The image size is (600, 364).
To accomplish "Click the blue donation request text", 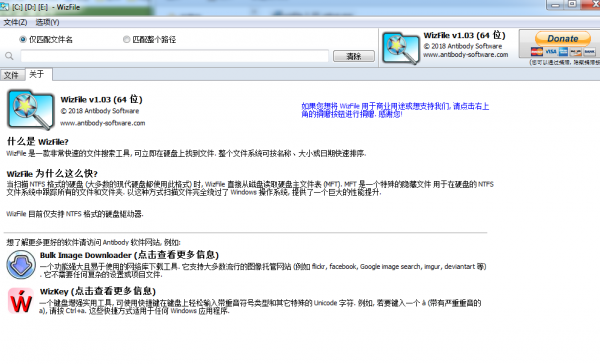I will click(x=395, y=110).
